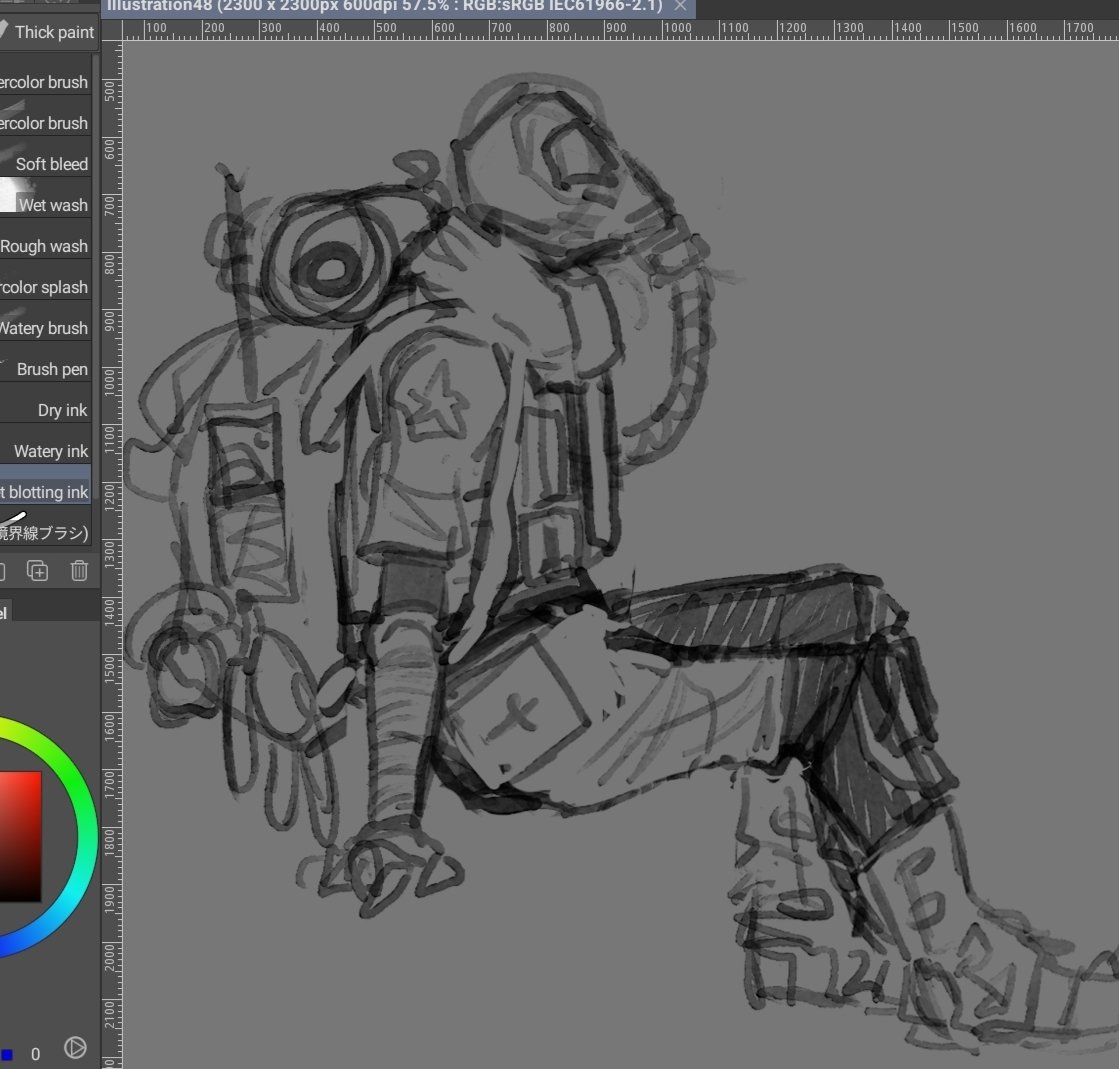Viewport: 1119px width, 1069px height.
Task: Delete the selected sub tool
Action: 79,571
